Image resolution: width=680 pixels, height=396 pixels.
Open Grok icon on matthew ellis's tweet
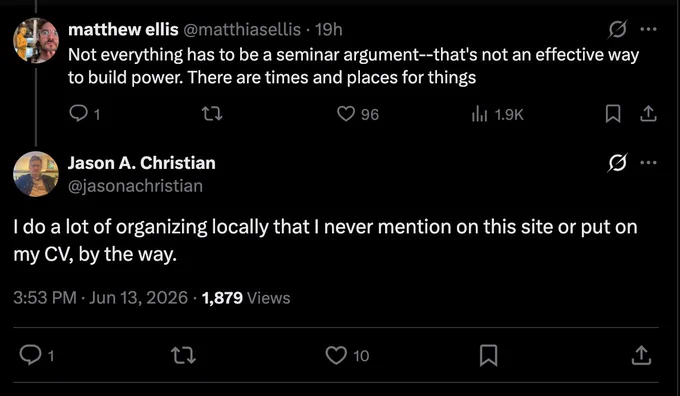617,29
